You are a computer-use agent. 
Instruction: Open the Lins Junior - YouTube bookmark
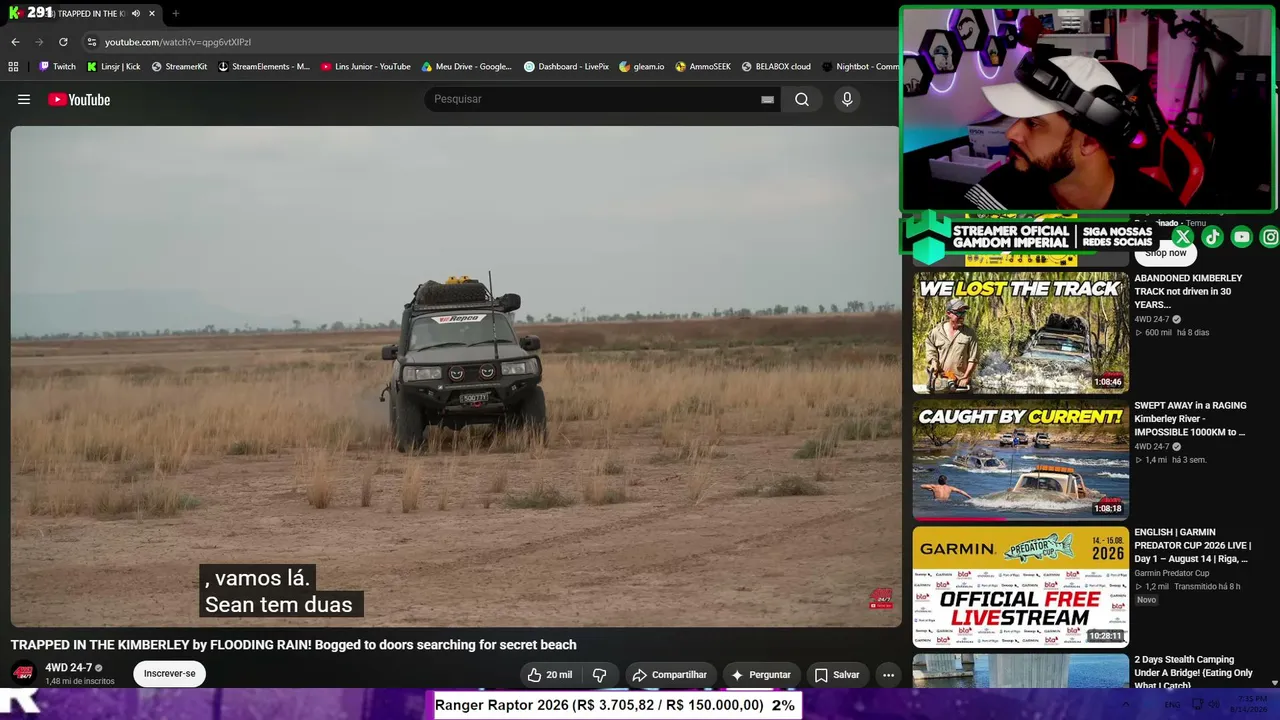pyautogui.click(x=365, y=67)
